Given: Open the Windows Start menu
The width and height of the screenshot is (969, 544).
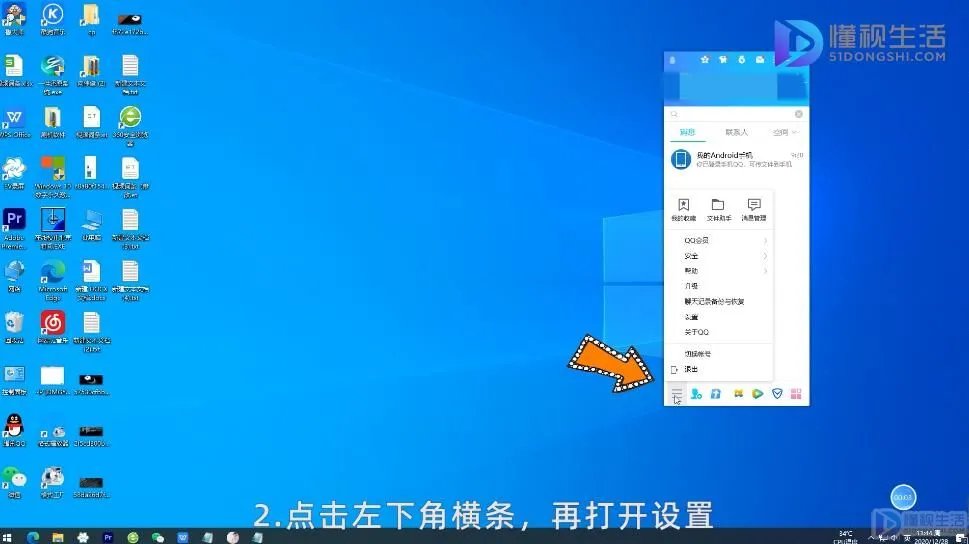Looking at the screenshot, I should point(7,537).
